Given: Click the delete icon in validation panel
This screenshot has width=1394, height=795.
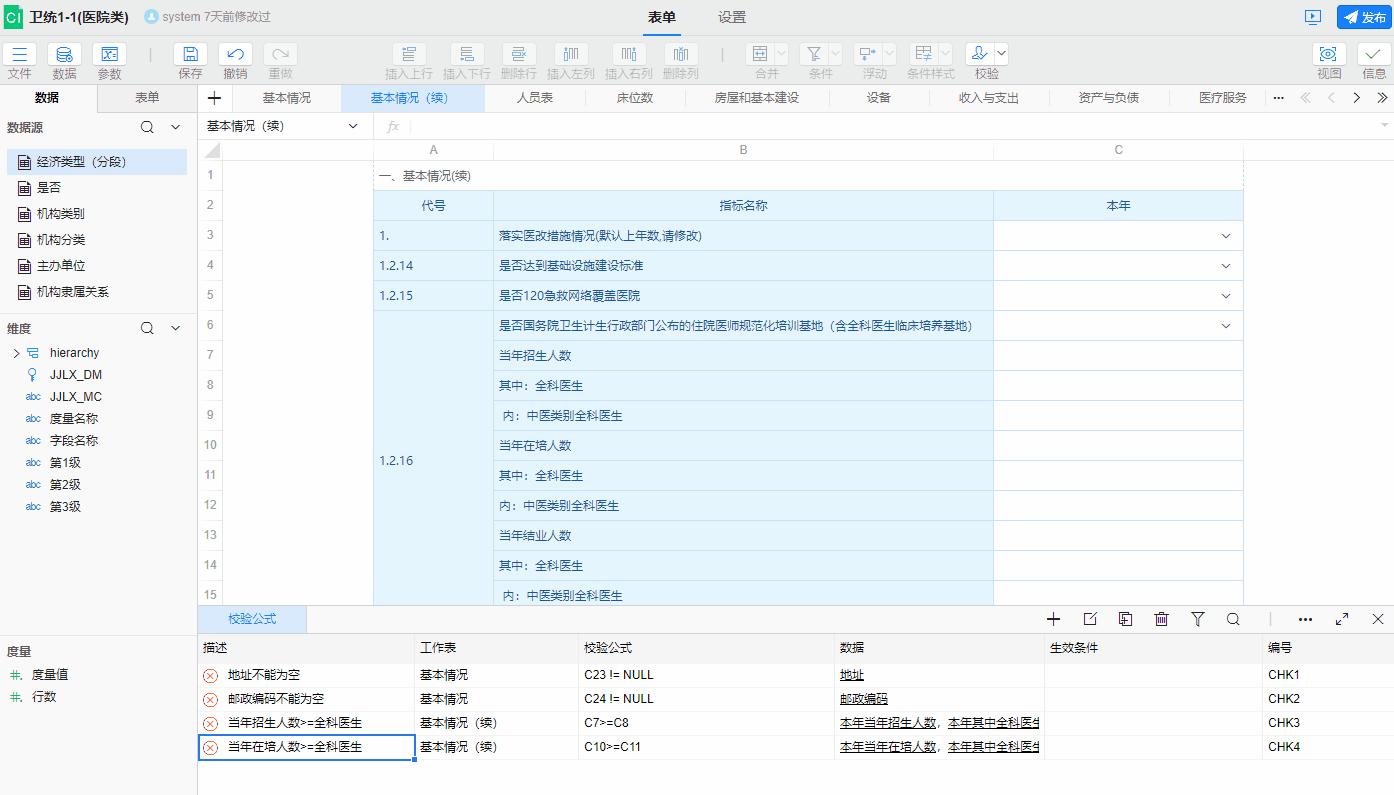Looking at the screenshot, I should (1161, 619).
